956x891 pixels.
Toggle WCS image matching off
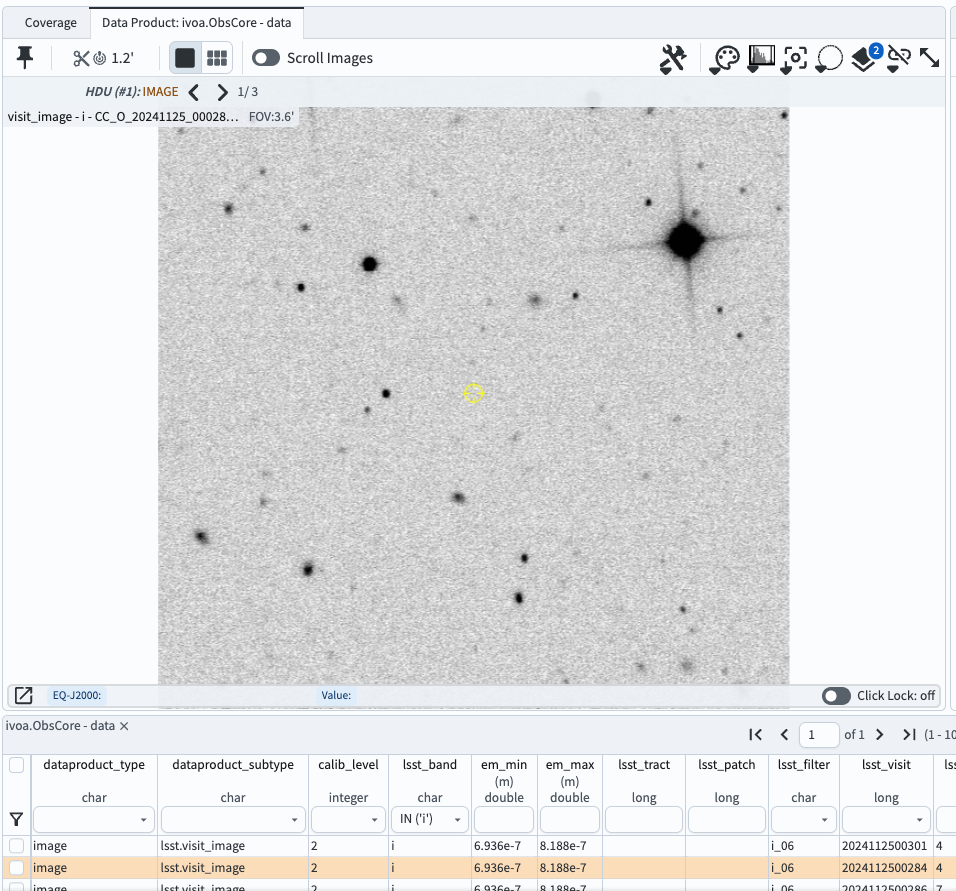pyautogui.click(x=897, y=58)
